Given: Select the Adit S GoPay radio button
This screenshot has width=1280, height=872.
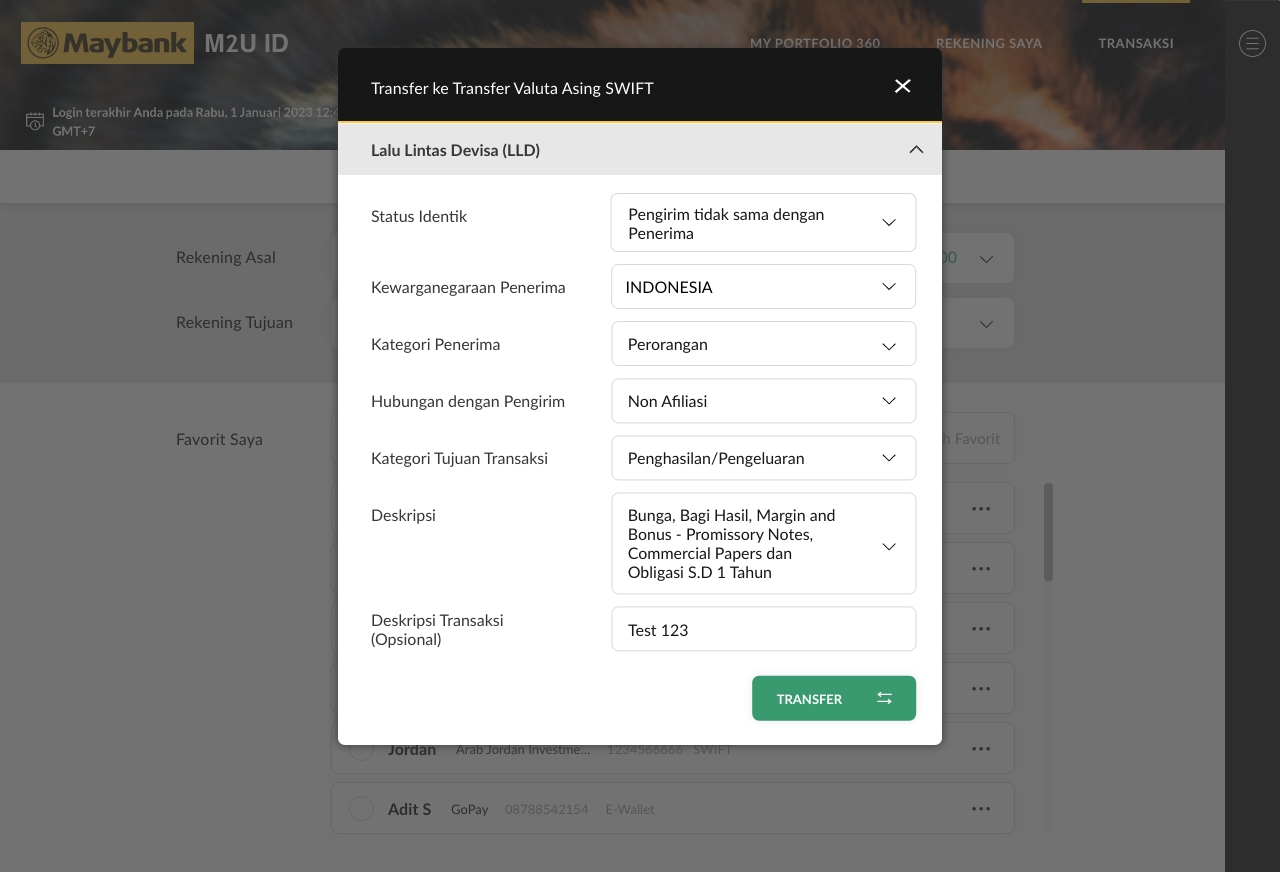Looking at the screenshot, I should (x=361, y=809).
